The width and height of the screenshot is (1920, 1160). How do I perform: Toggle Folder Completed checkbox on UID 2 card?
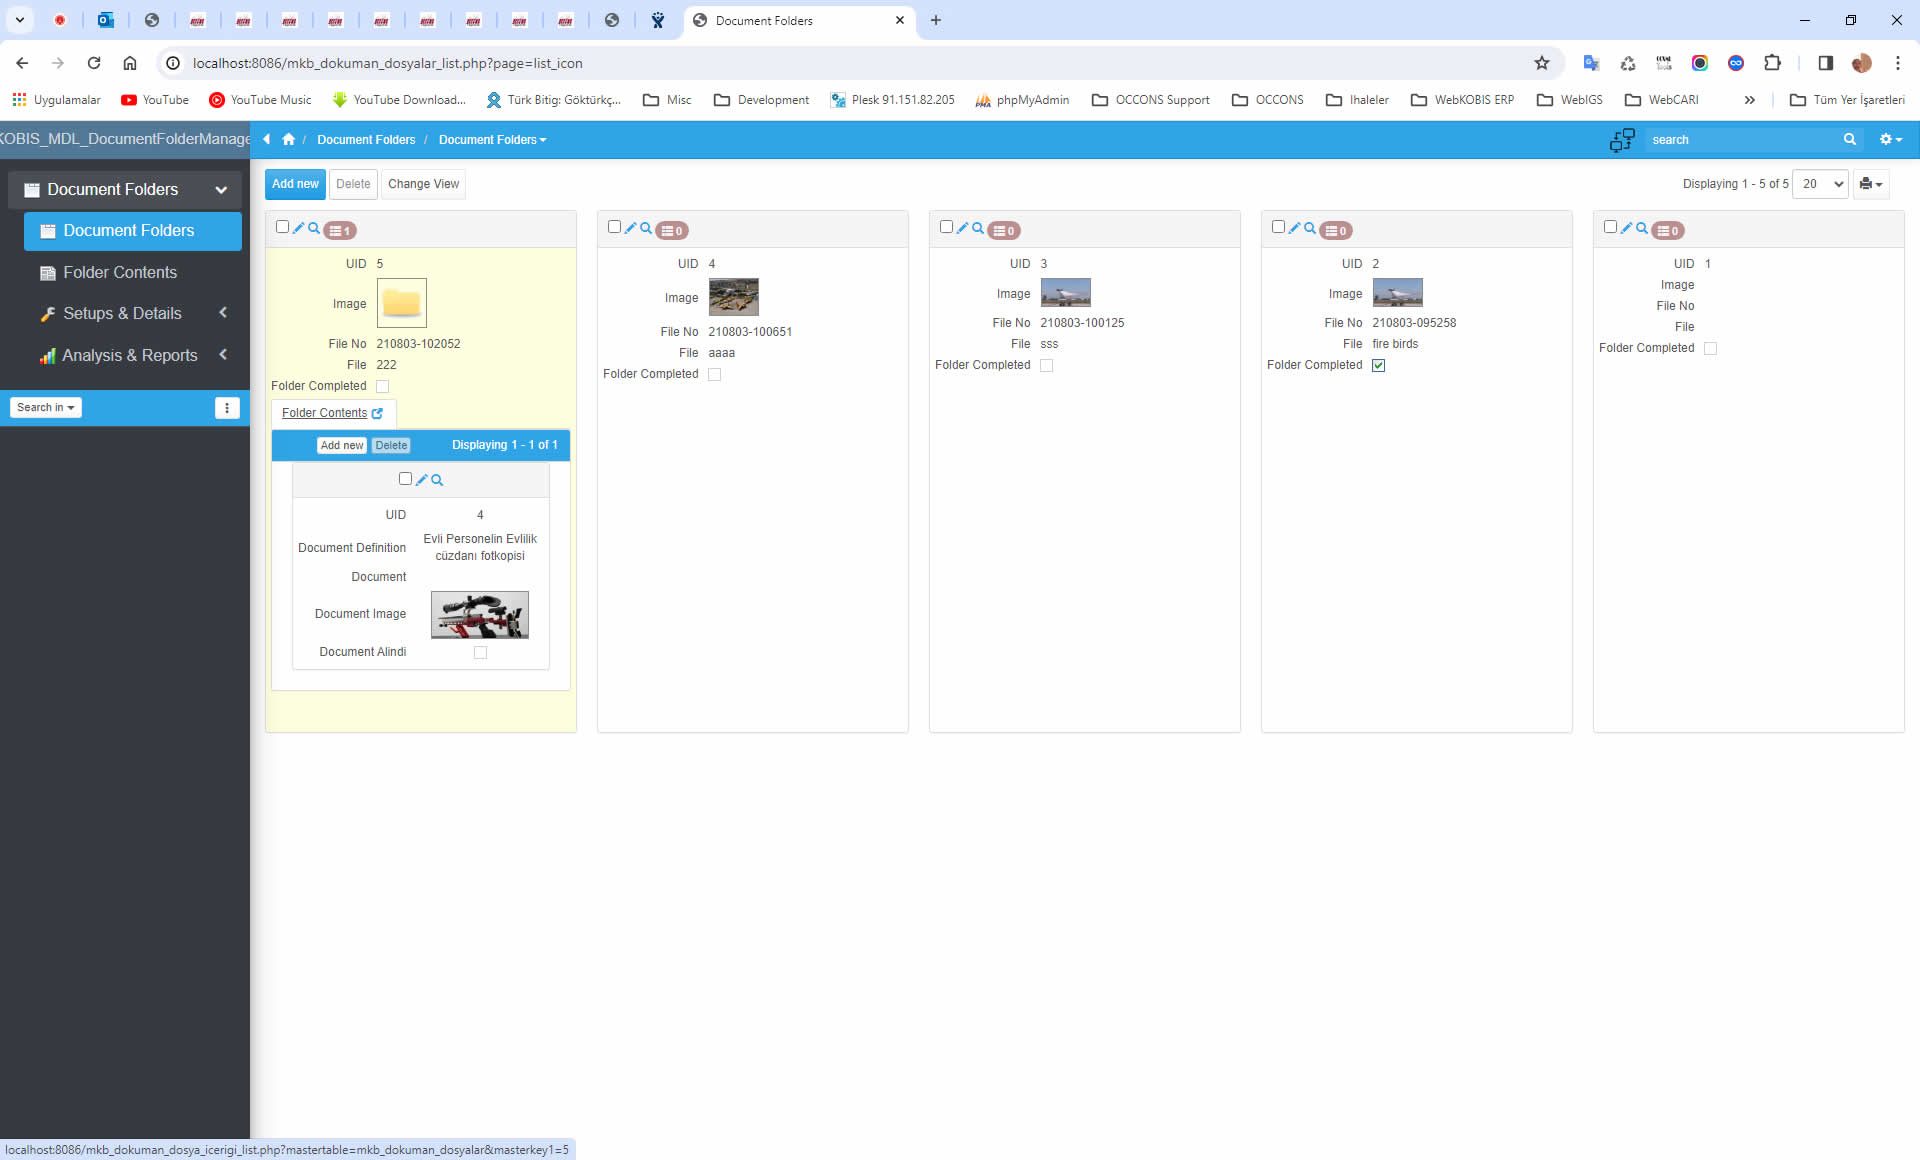pos(1378,365)
